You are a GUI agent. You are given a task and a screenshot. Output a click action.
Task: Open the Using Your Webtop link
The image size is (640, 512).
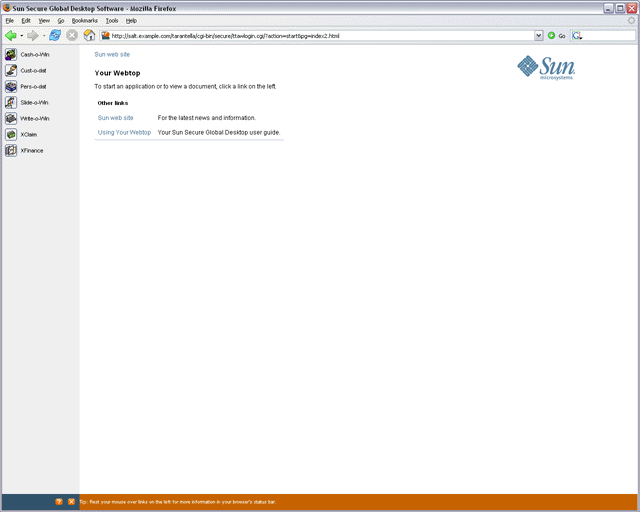click(x=124, y=132)
